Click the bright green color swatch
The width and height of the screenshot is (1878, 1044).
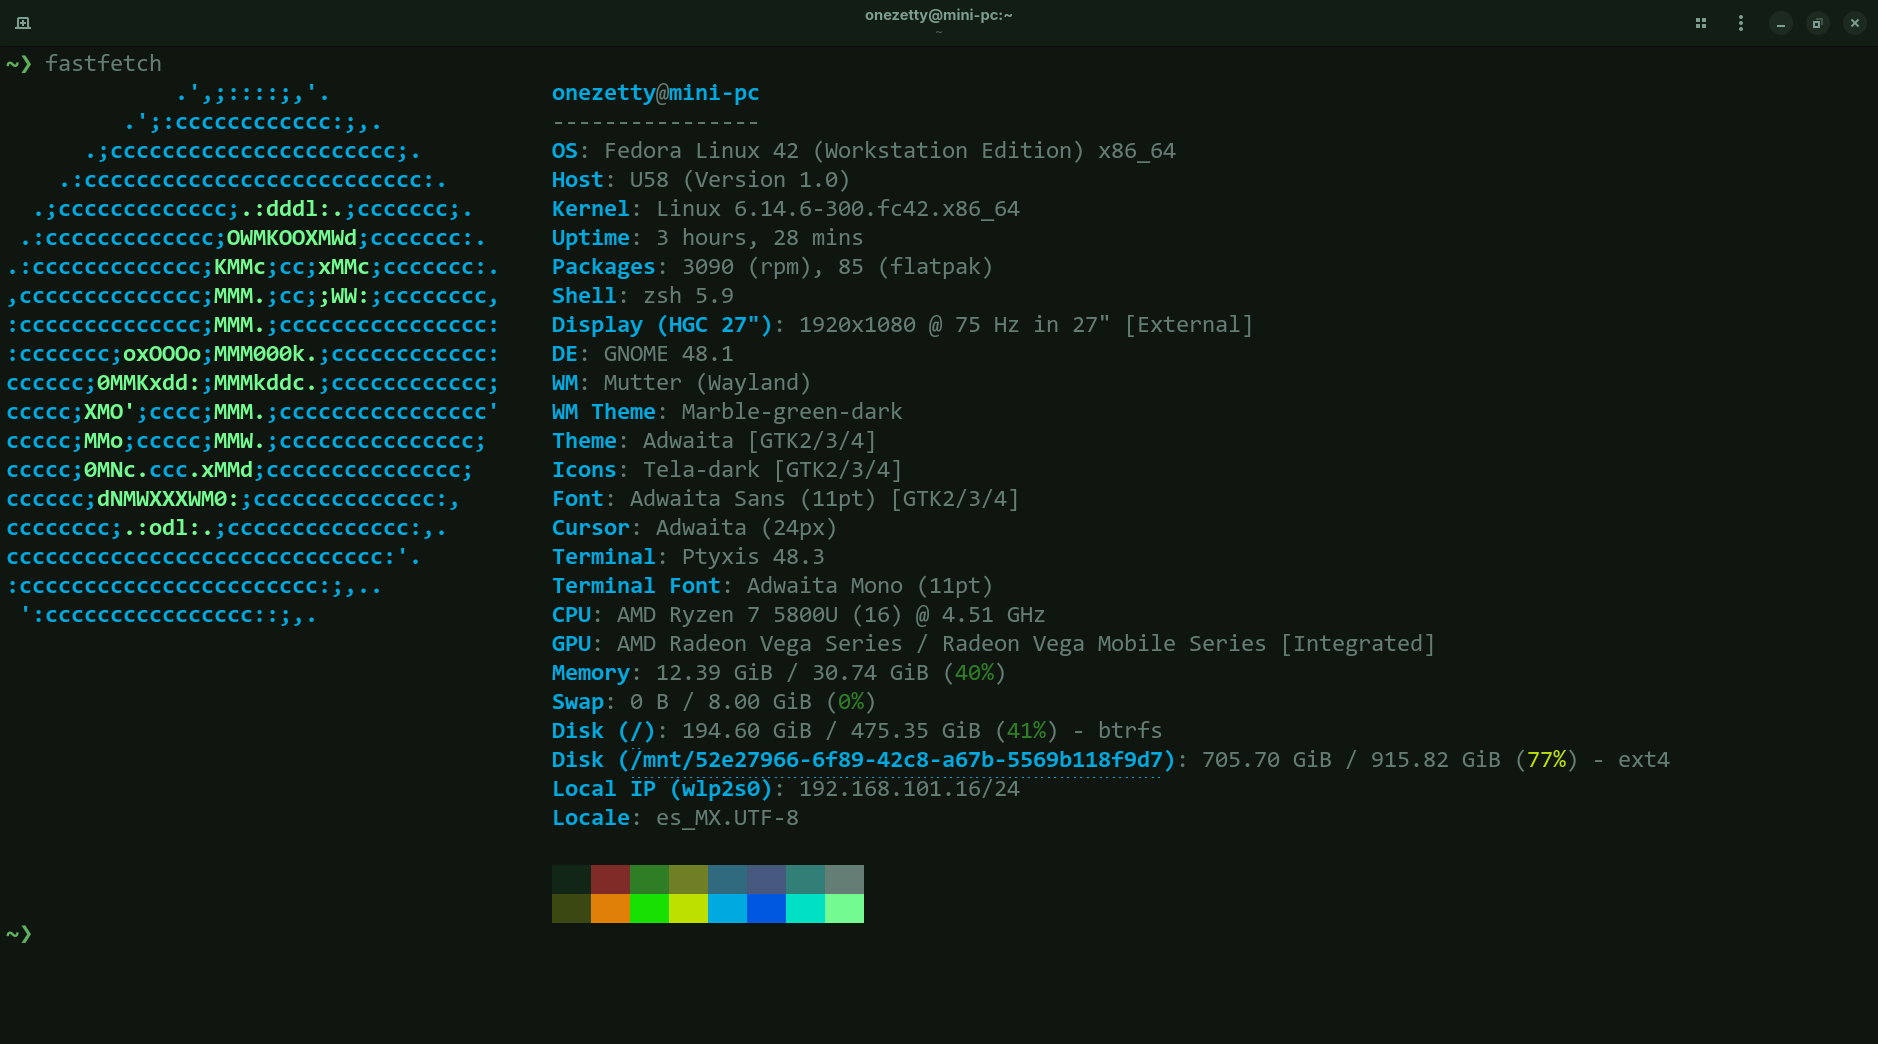click(649, 908)
